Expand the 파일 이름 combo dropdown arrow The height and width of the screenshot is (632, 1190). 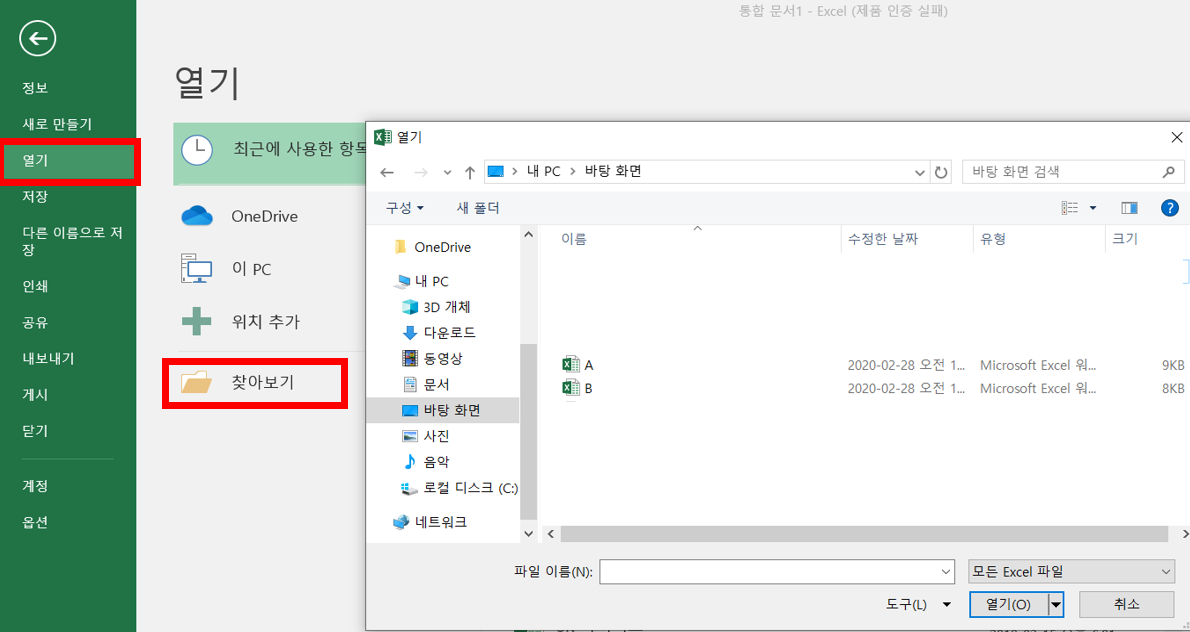(946, 572)
